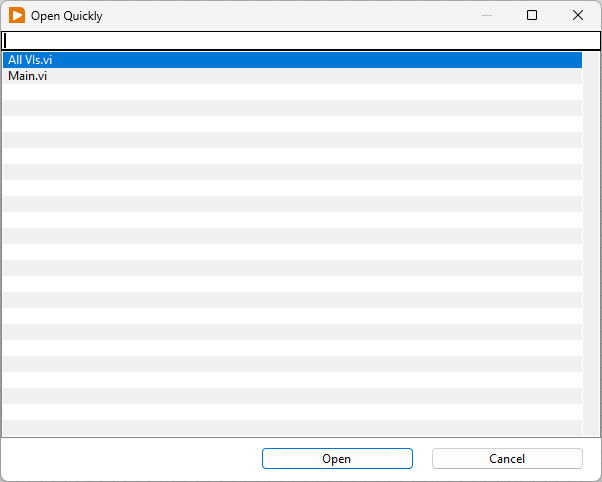Click the top end of the list scrollbar
Screen dimensions: 602x482
591,57
